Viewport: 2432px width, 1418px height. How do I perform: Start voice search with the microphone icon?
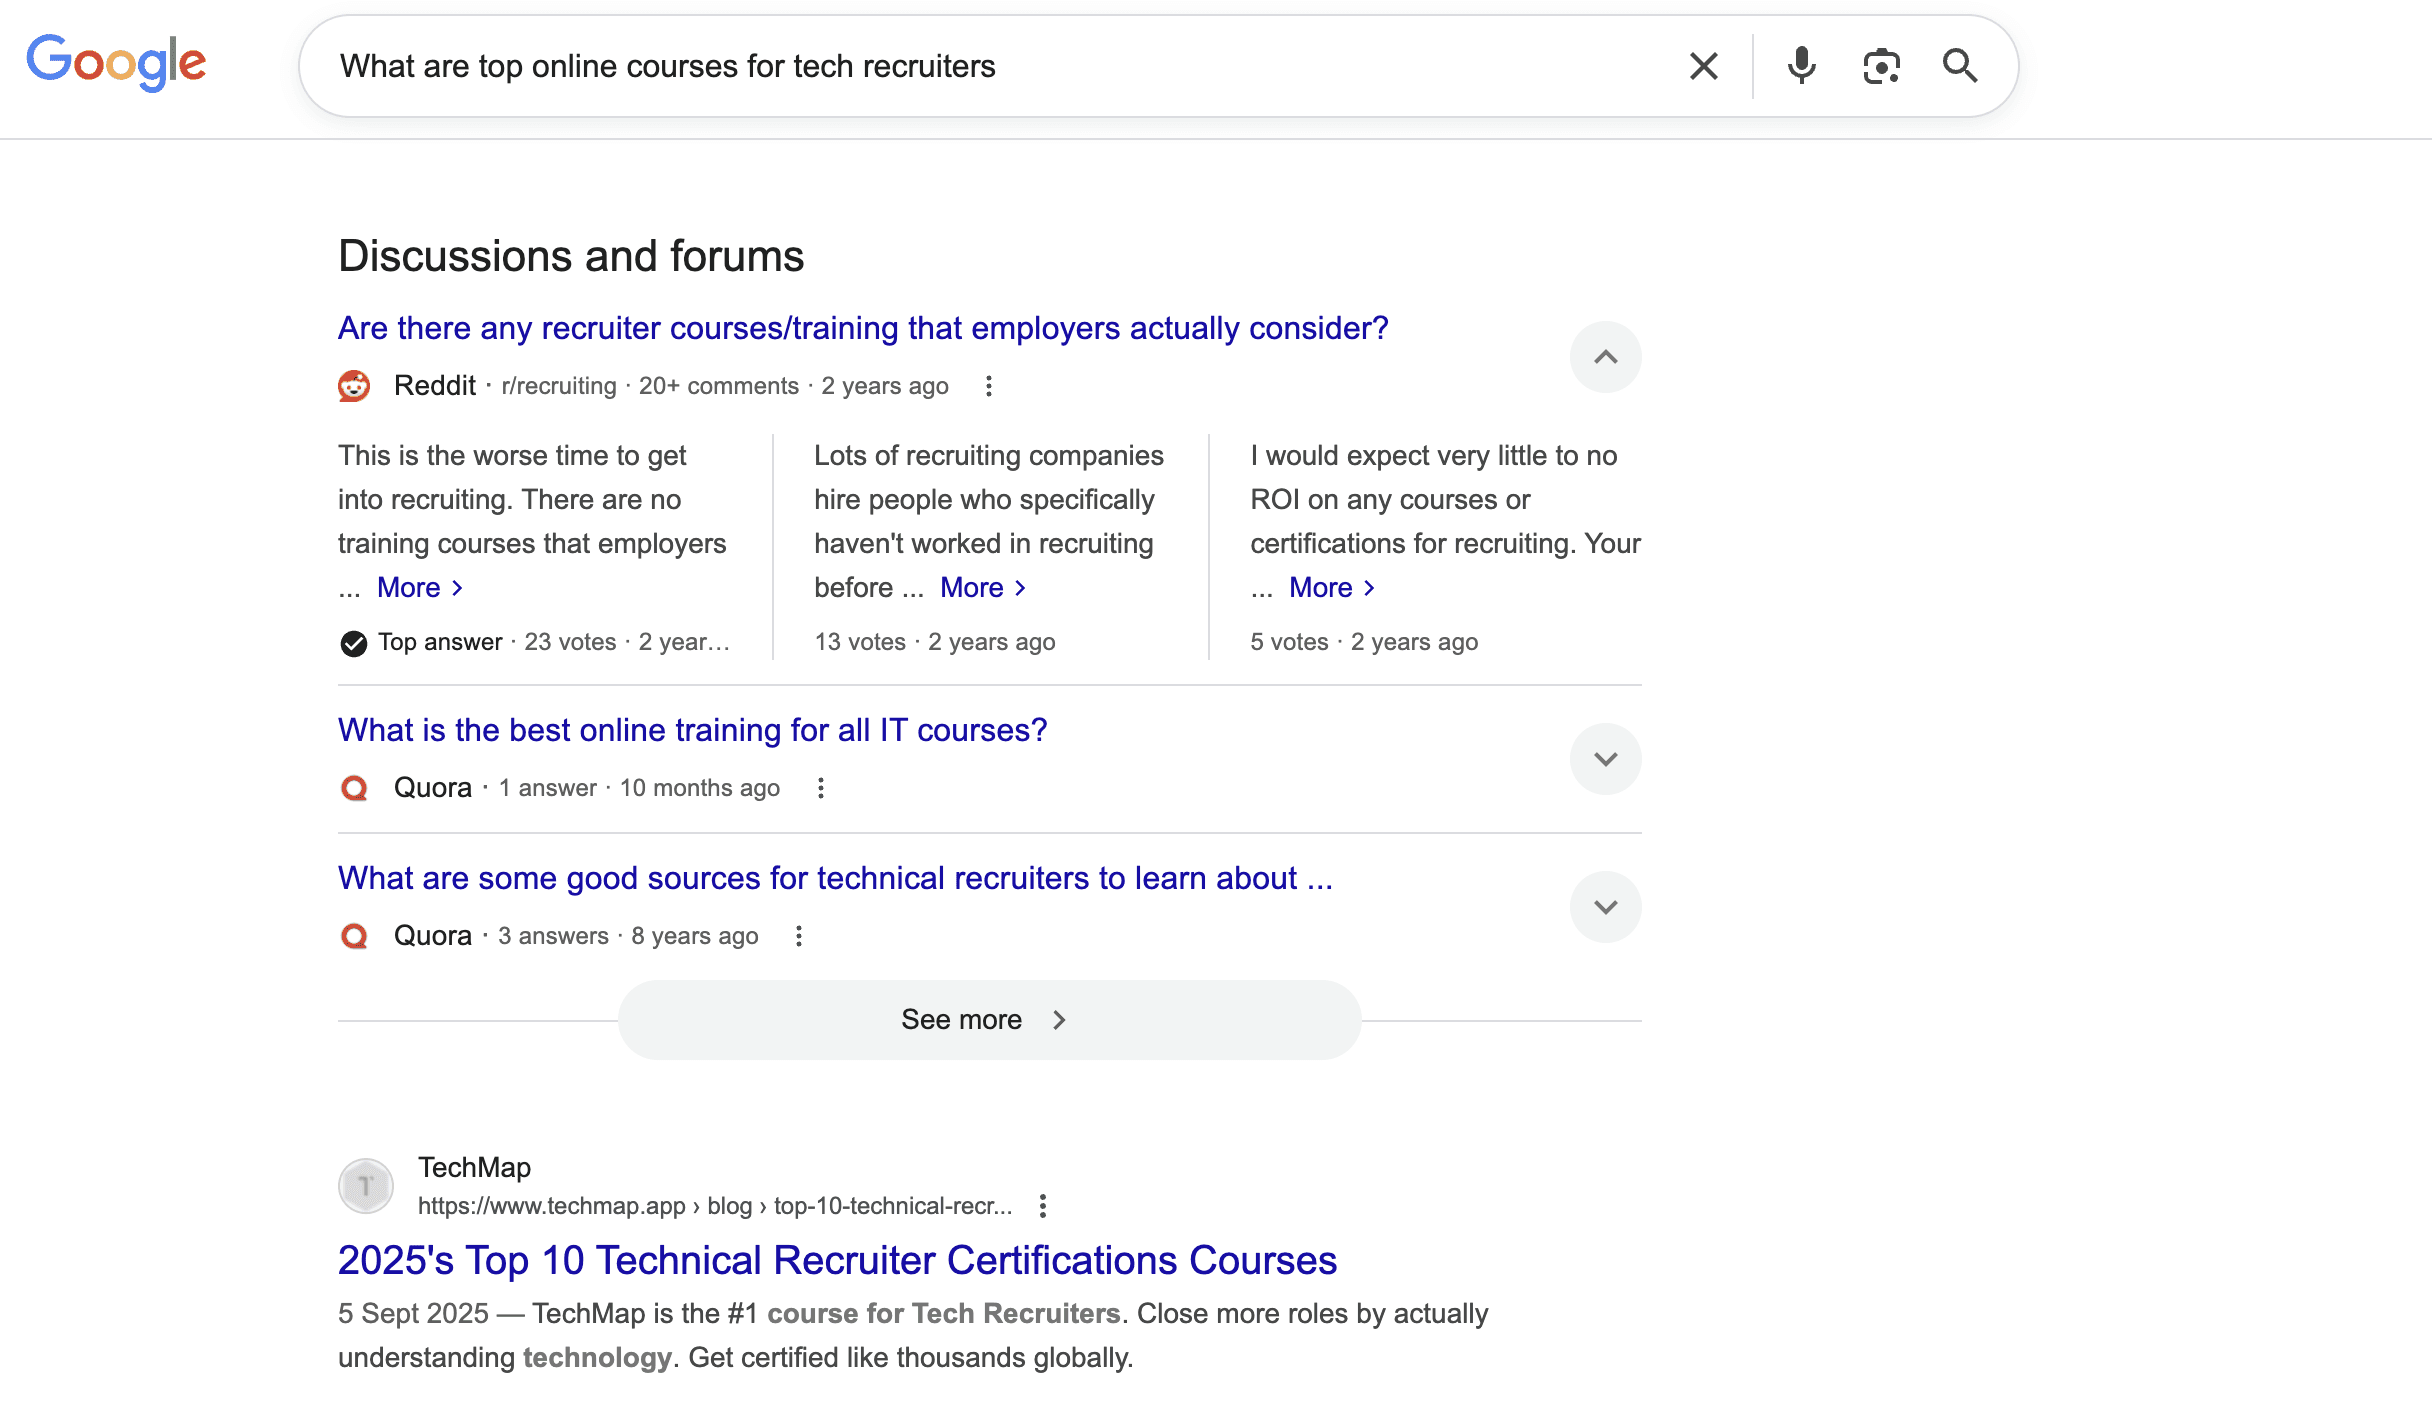(x=1800, y=65)
